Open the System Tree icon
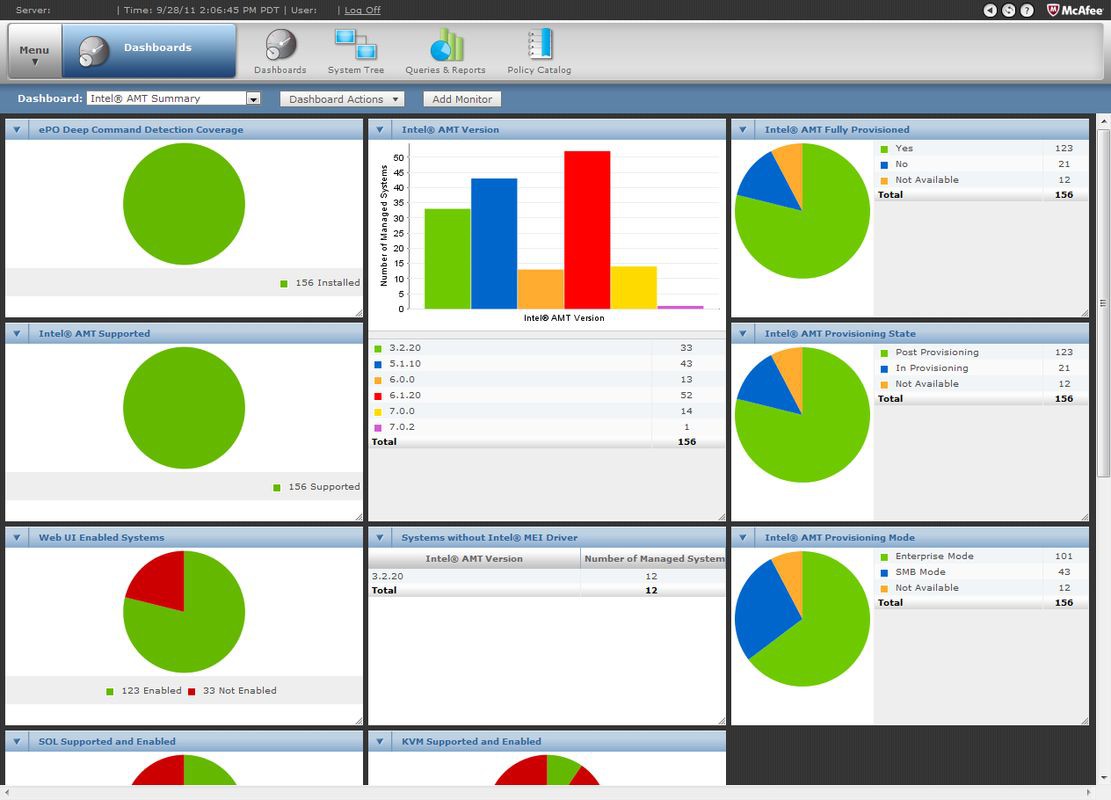 tap(355, 48)
